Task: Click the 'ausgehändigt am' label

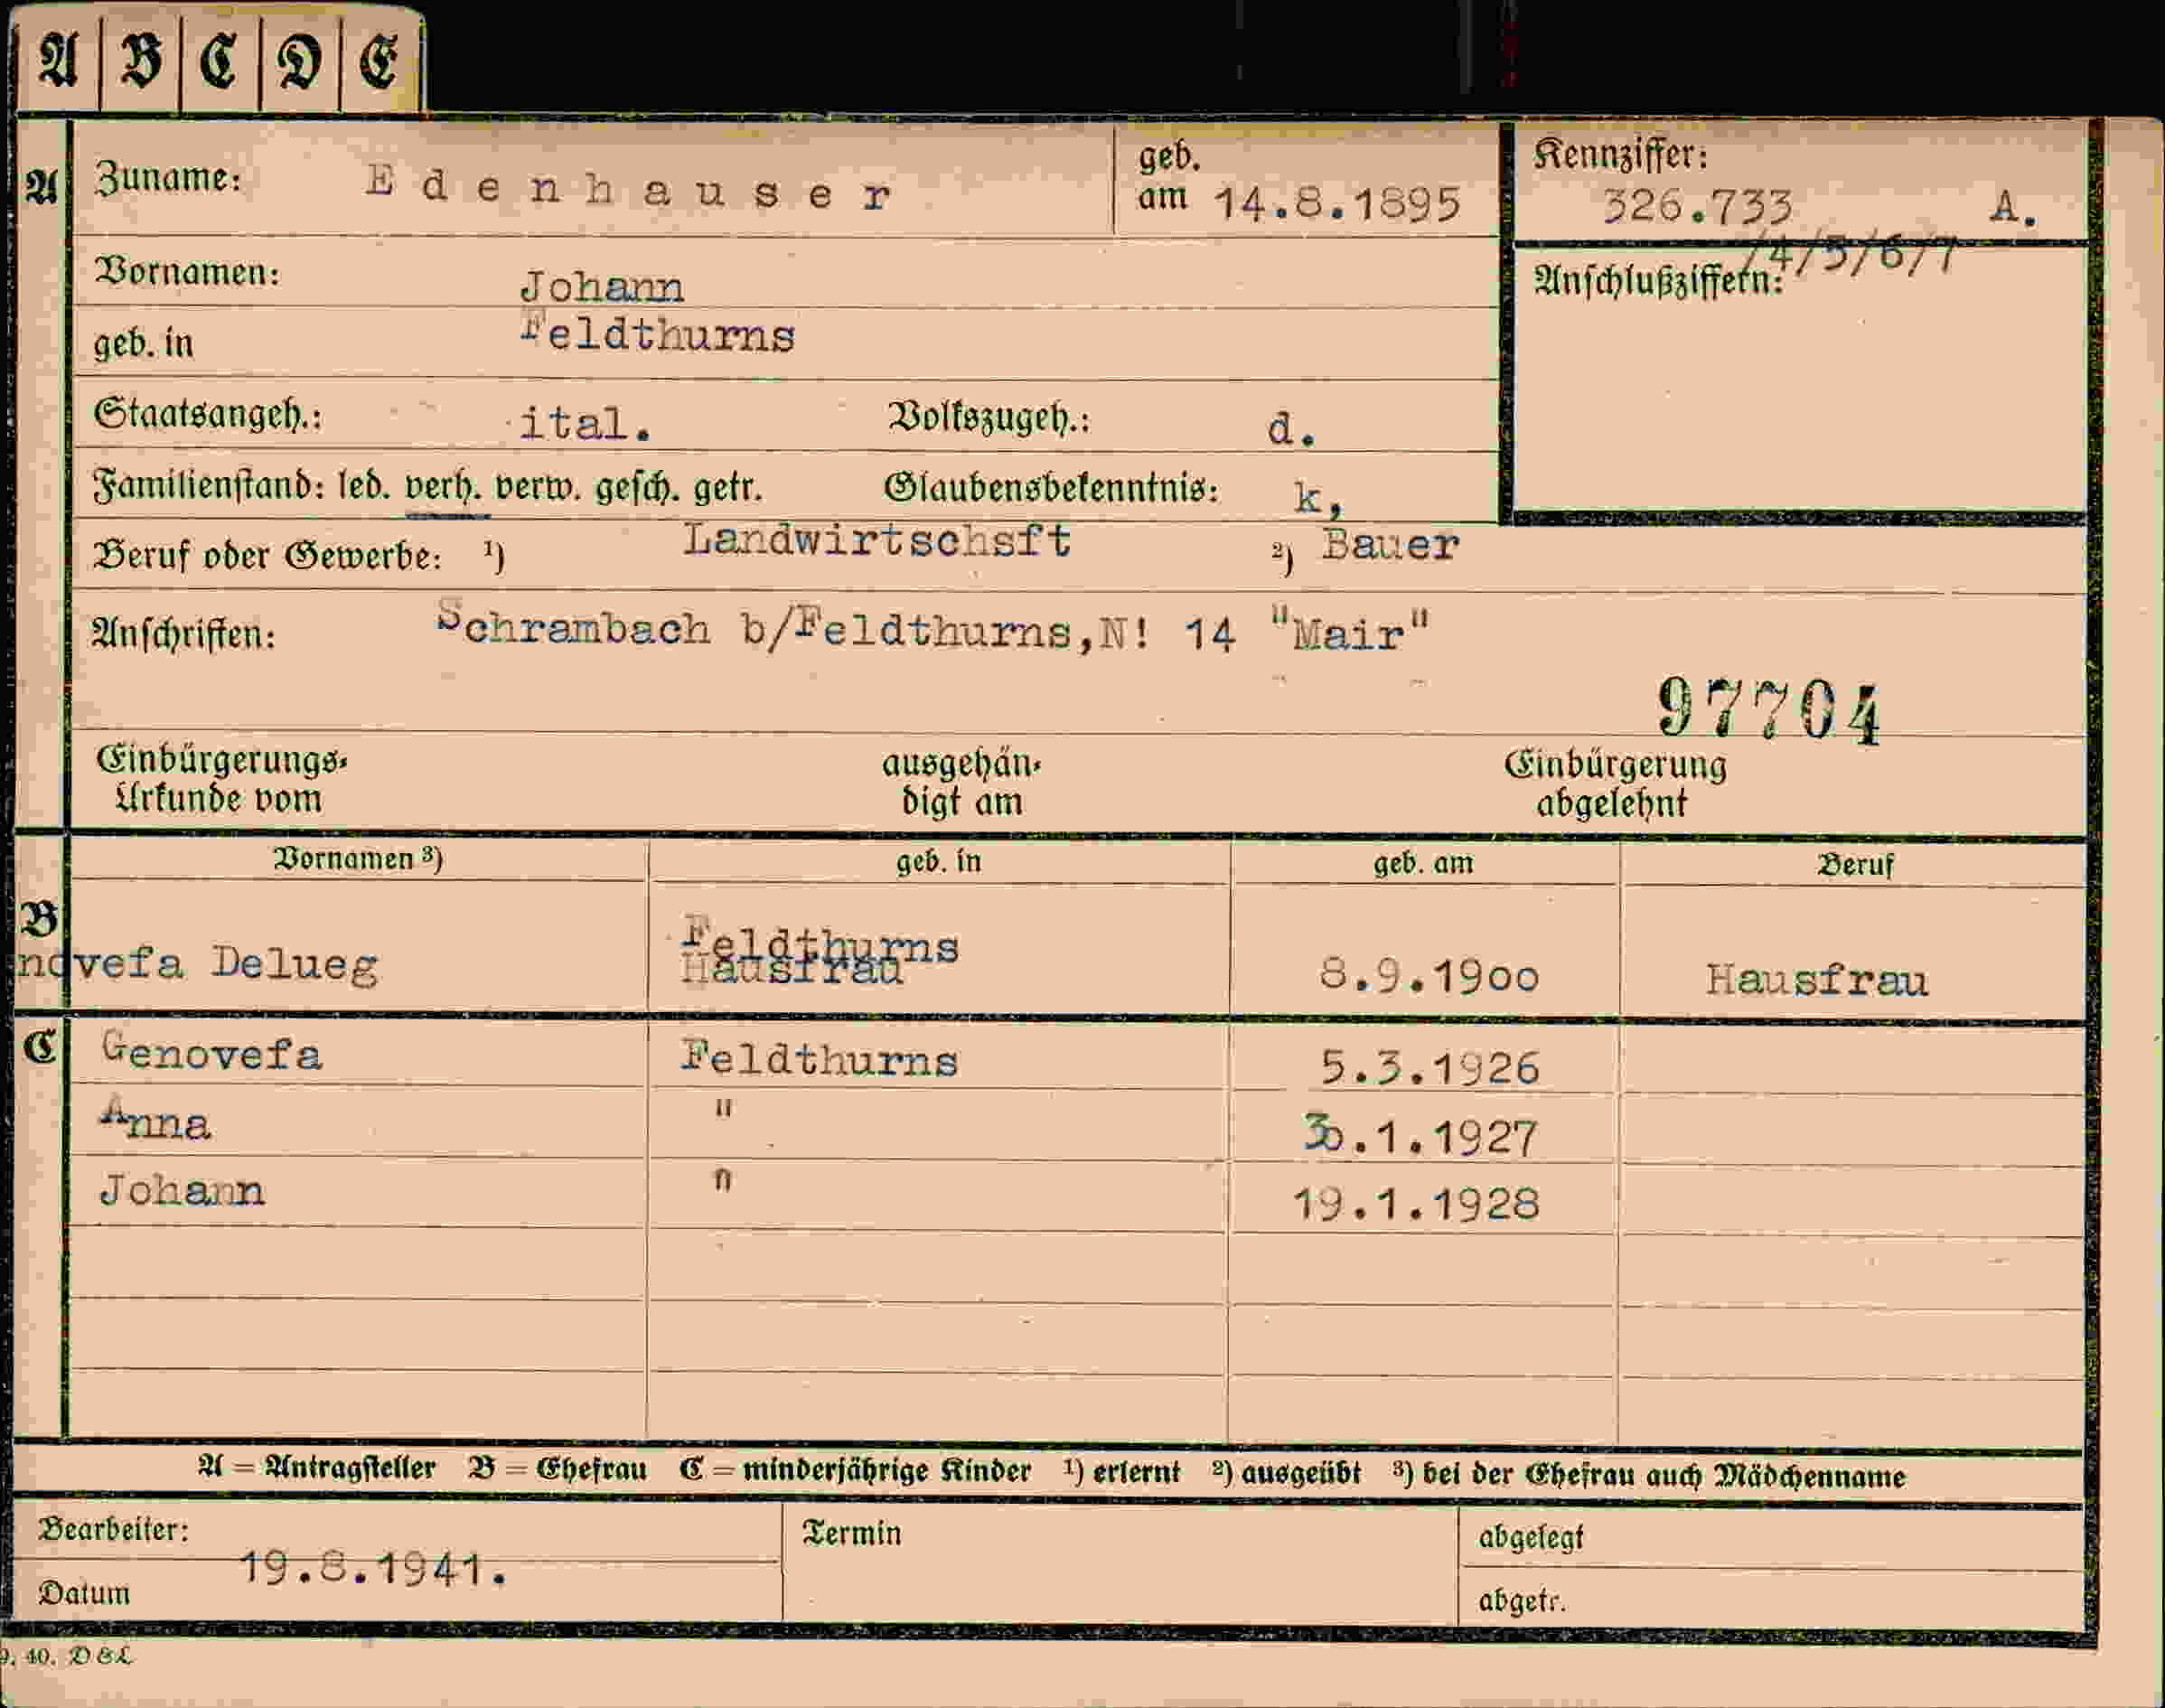Action: click(961, 783)
